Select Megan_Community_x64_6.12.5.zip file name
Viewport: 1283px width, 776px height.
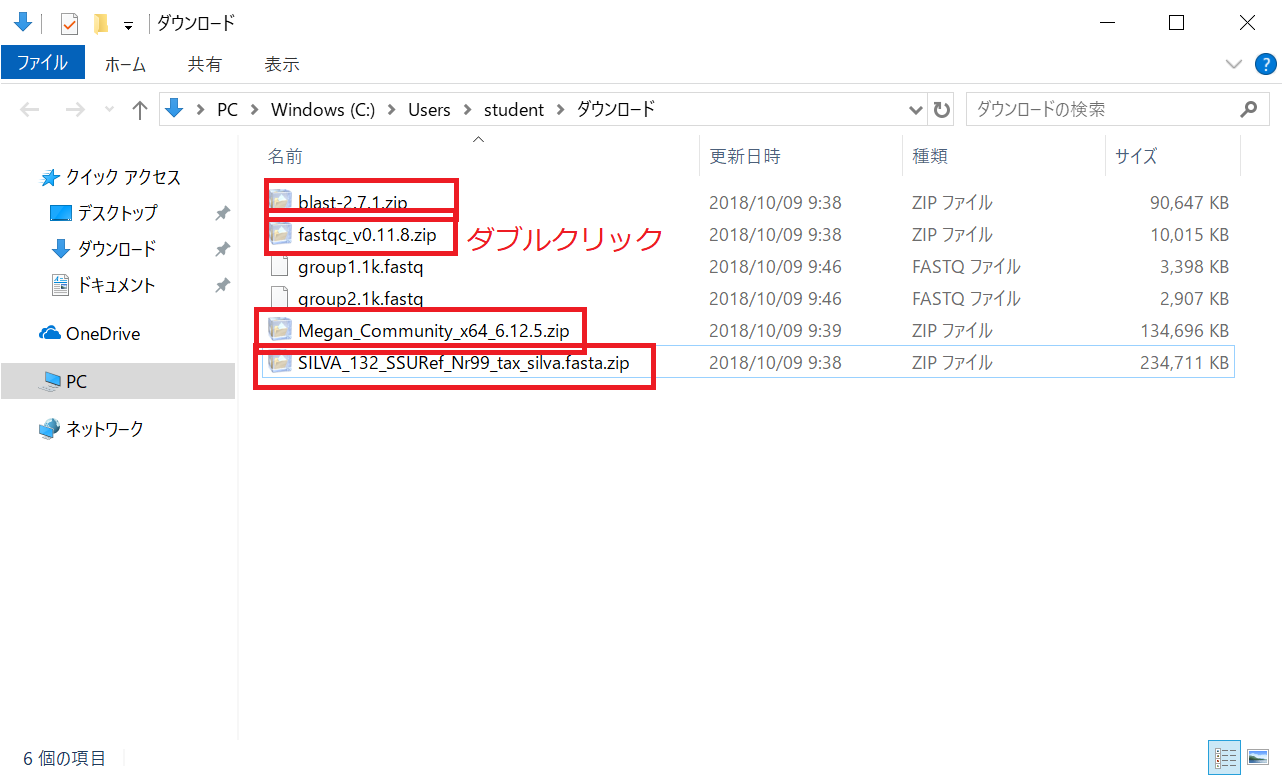[433, 331]
